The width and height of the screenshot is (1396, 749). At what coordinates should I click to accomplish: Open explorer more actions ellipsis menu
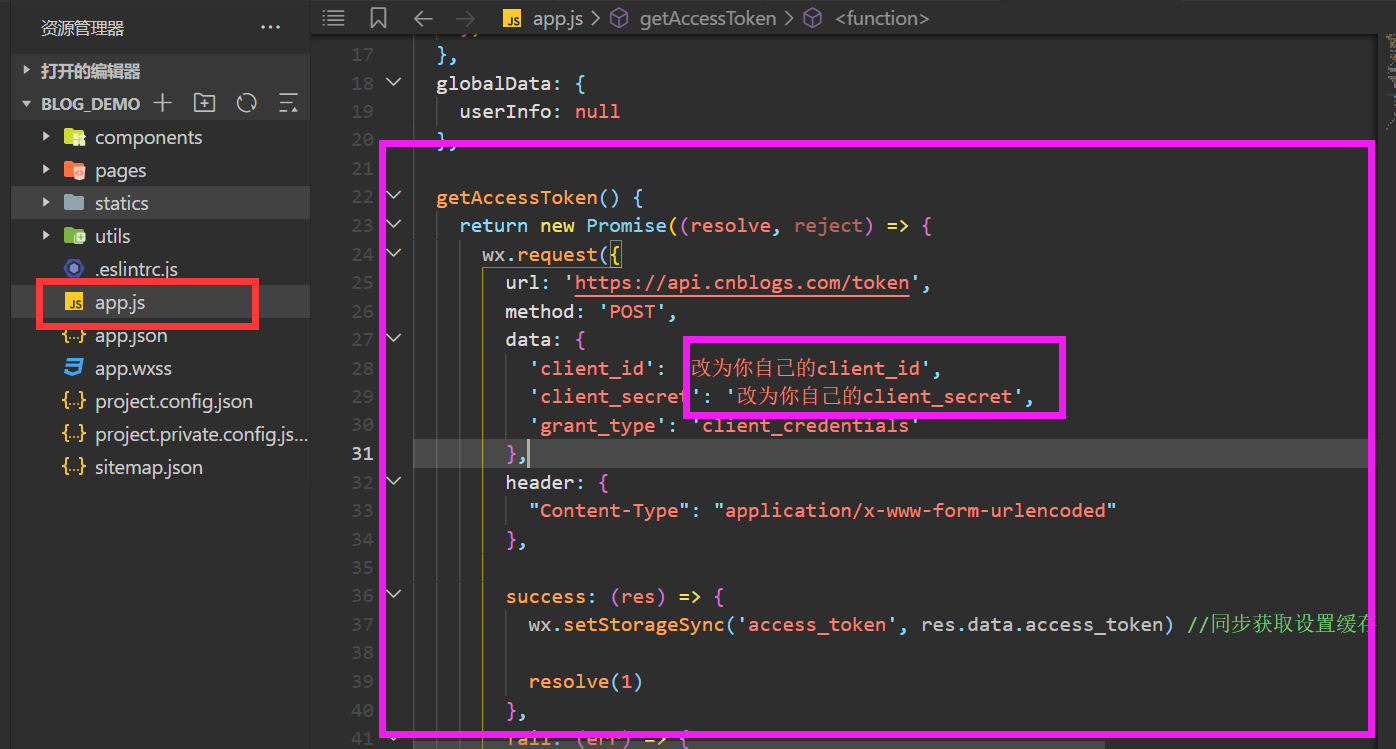[x=270, y=28]
